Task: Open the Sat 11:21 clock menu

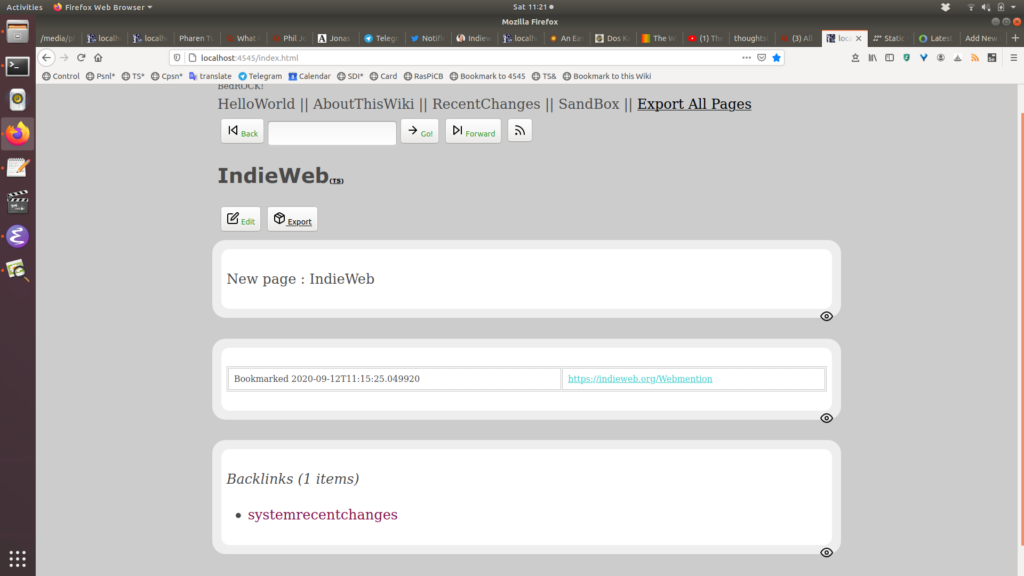Action: [x=533, y=7]
